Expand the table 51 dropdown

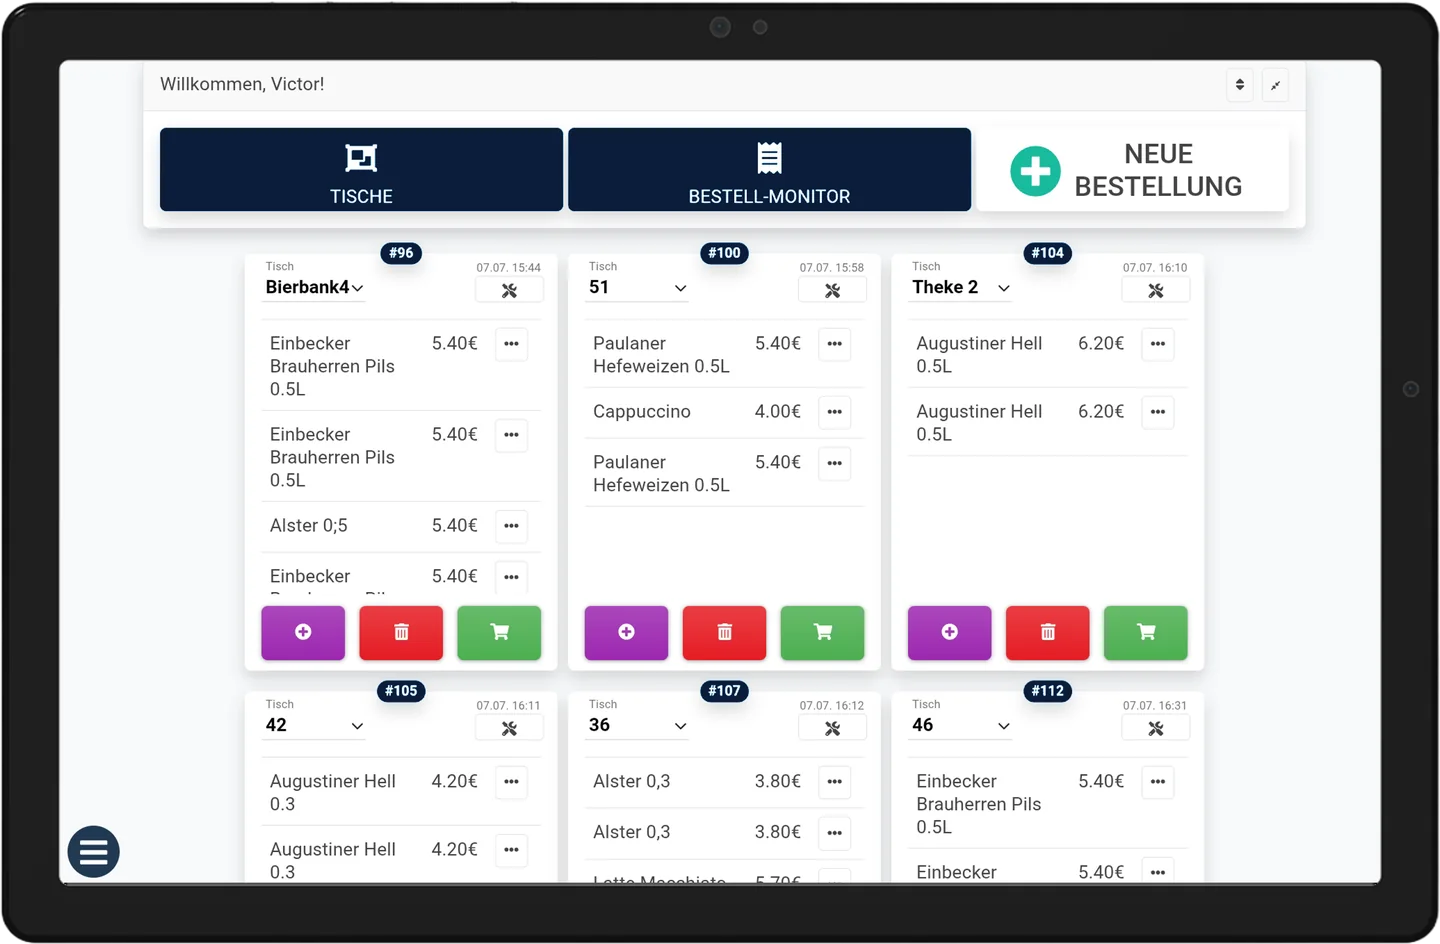(x=637, y=288)
